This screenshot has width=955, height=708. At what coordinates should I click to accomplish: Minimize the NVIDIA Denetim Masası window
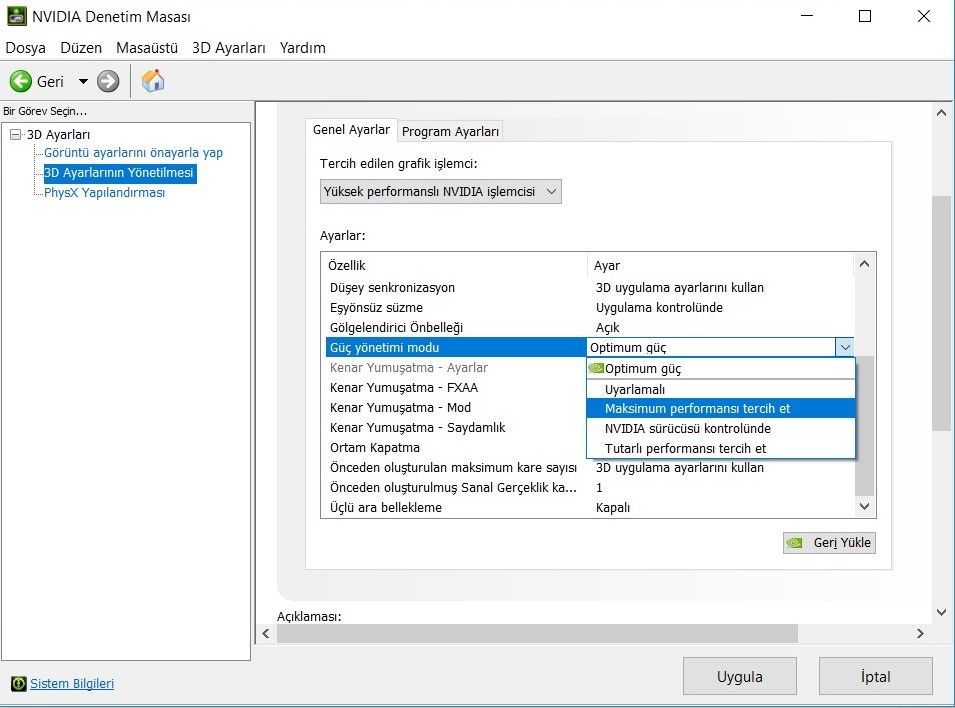[x=807, y=16]
